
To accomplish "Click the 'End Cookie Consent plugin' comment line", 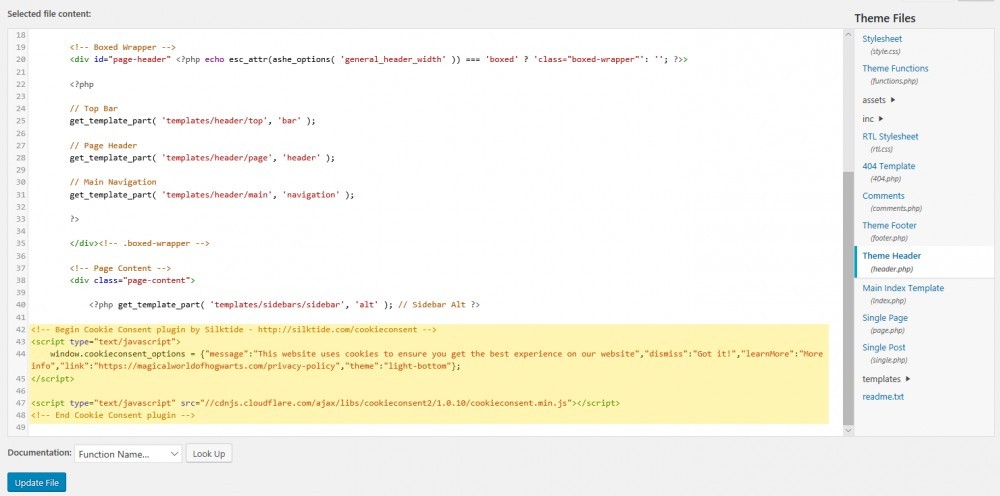I will click(x=113, y=415).
